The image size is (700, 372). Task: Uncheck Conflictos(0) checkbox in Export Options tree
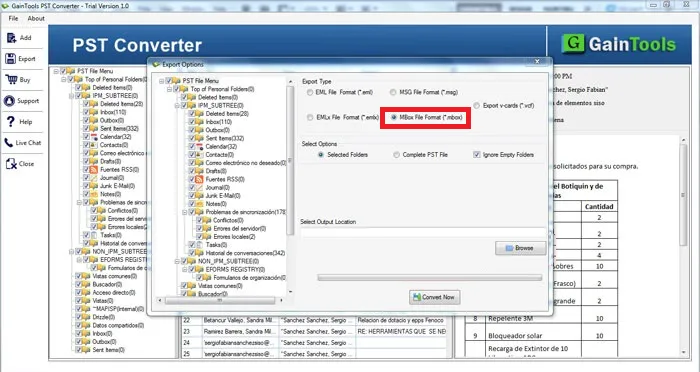pos(200,220)
